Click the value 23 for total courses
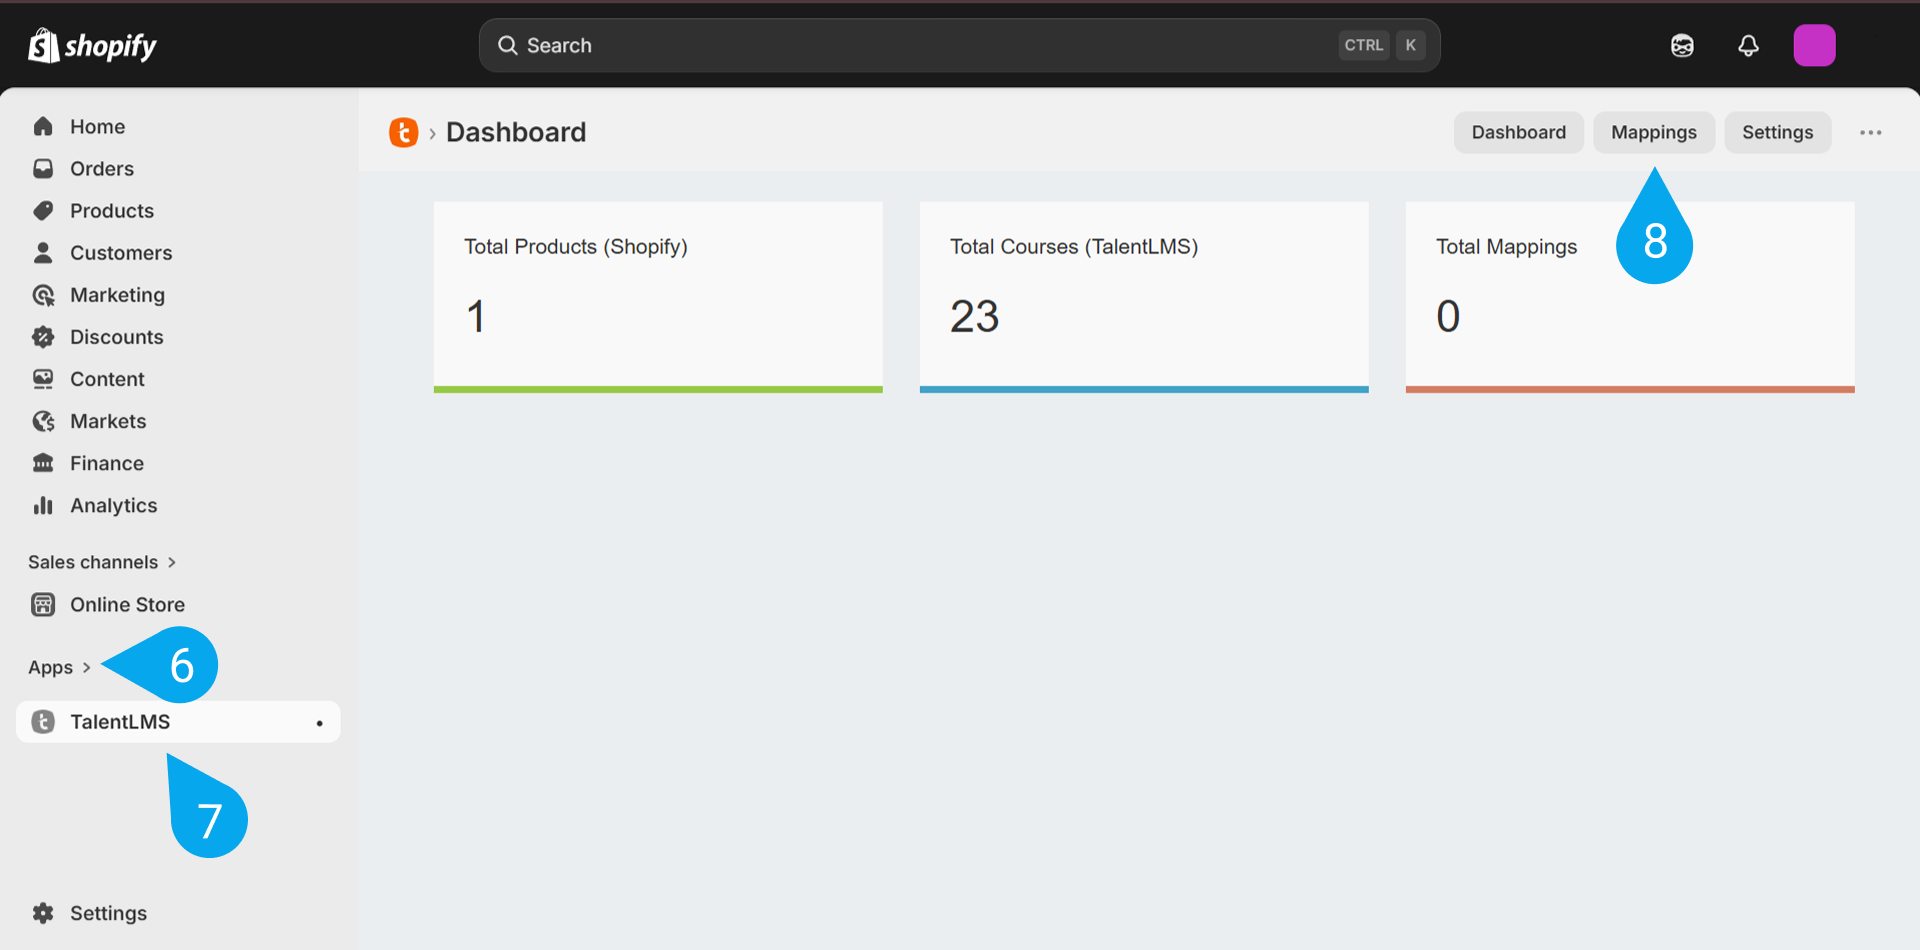The width and height of the screenshot is (1920, 950). [974, 317]
